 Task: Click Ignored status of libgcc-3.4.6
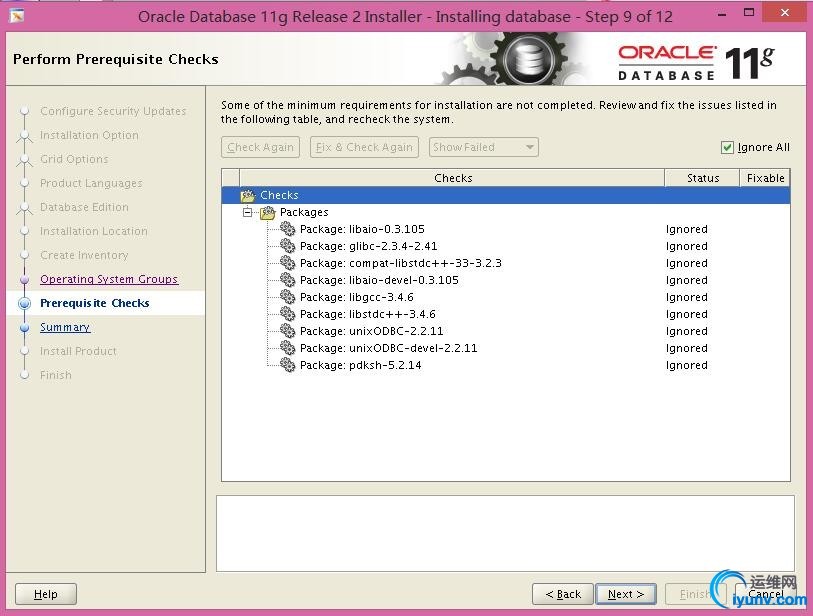[x=686, y=297]
